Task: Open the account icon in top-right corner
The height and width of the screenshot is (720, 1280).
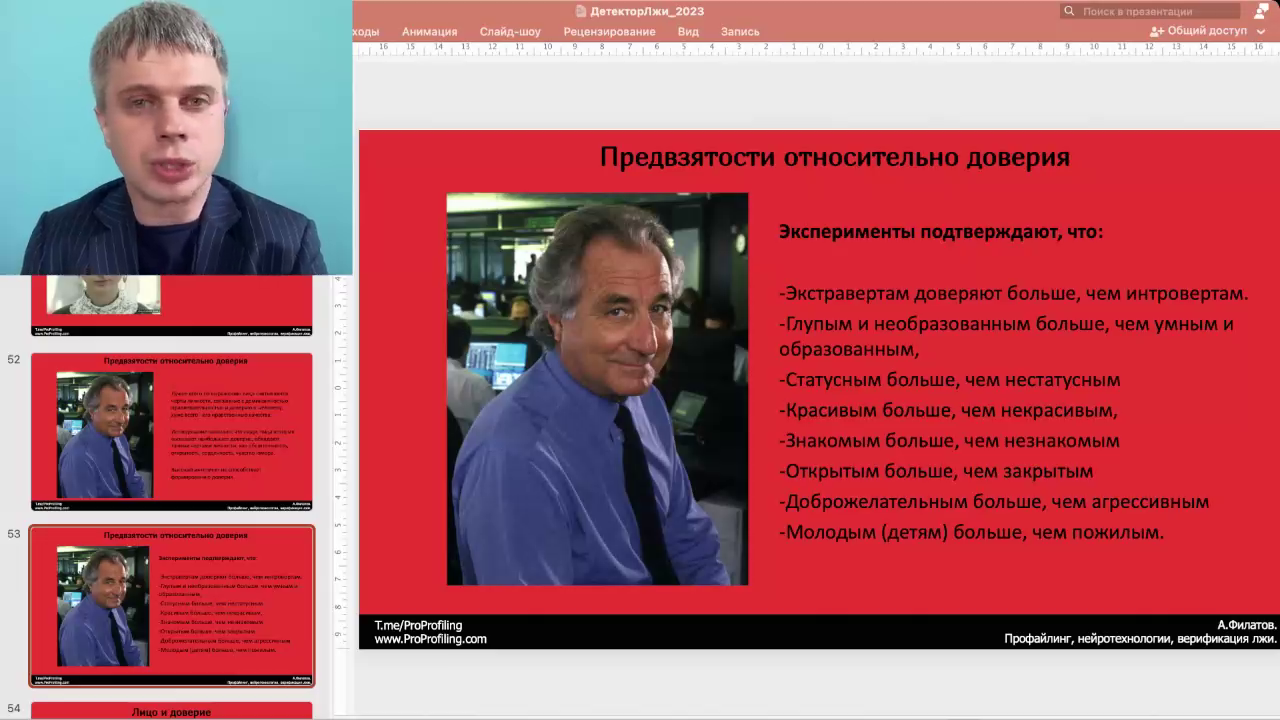Action: (x=1260, y=11)
